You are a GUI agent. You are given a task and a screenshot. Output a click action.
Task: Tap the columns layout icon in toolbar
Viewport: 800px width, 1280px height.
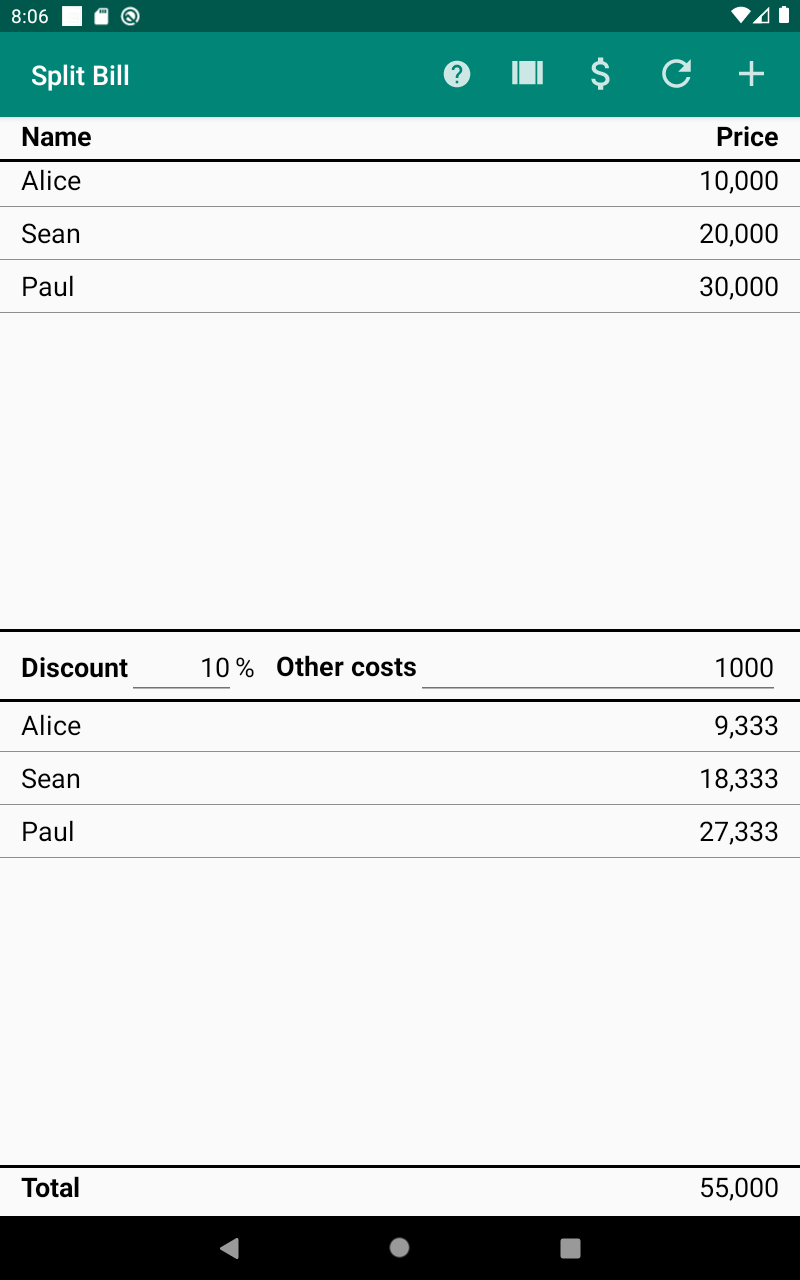tap(527, 73)
